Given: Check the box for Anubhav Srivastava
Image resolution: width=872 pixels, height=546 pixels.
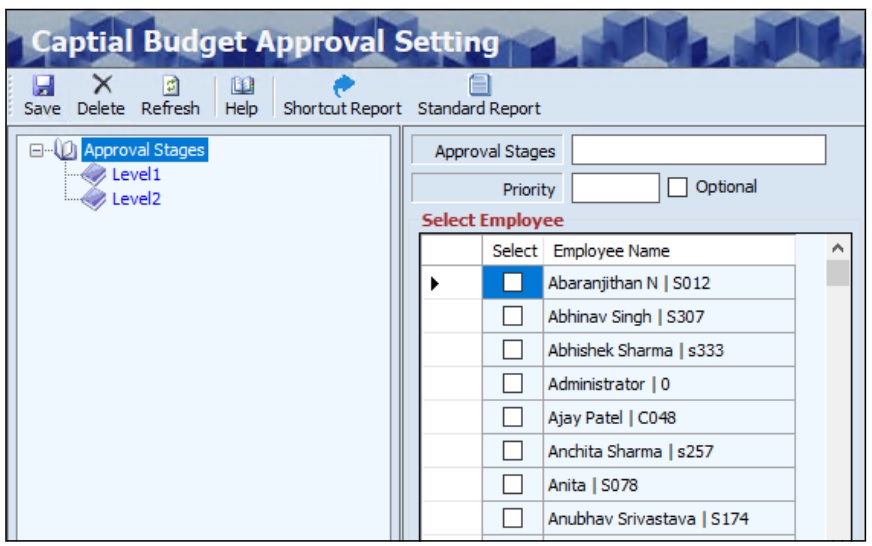Looking at the screenshot, I should pyautogui.click(x=513, y=519).
